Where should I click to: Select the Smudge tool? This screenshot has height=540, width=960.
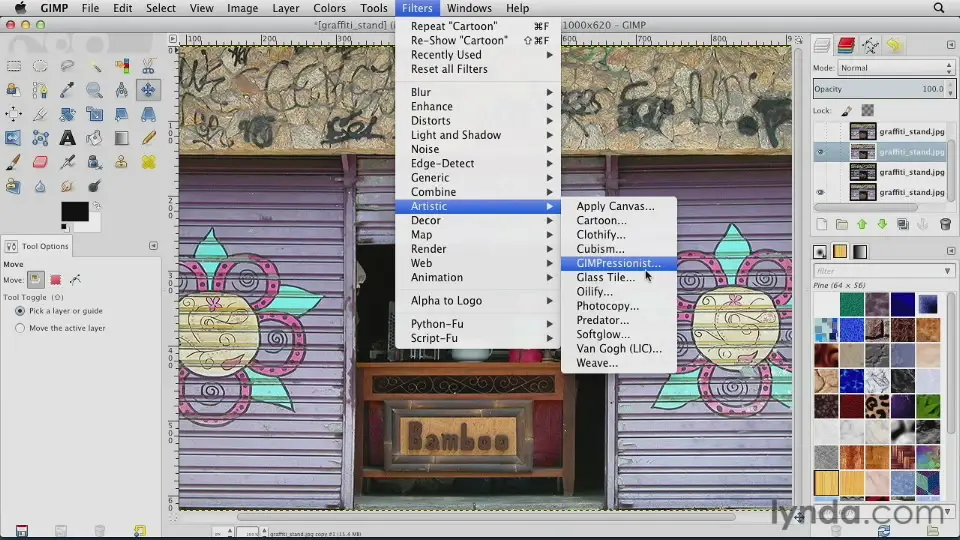pyautogui.click(x=67, y=186)
